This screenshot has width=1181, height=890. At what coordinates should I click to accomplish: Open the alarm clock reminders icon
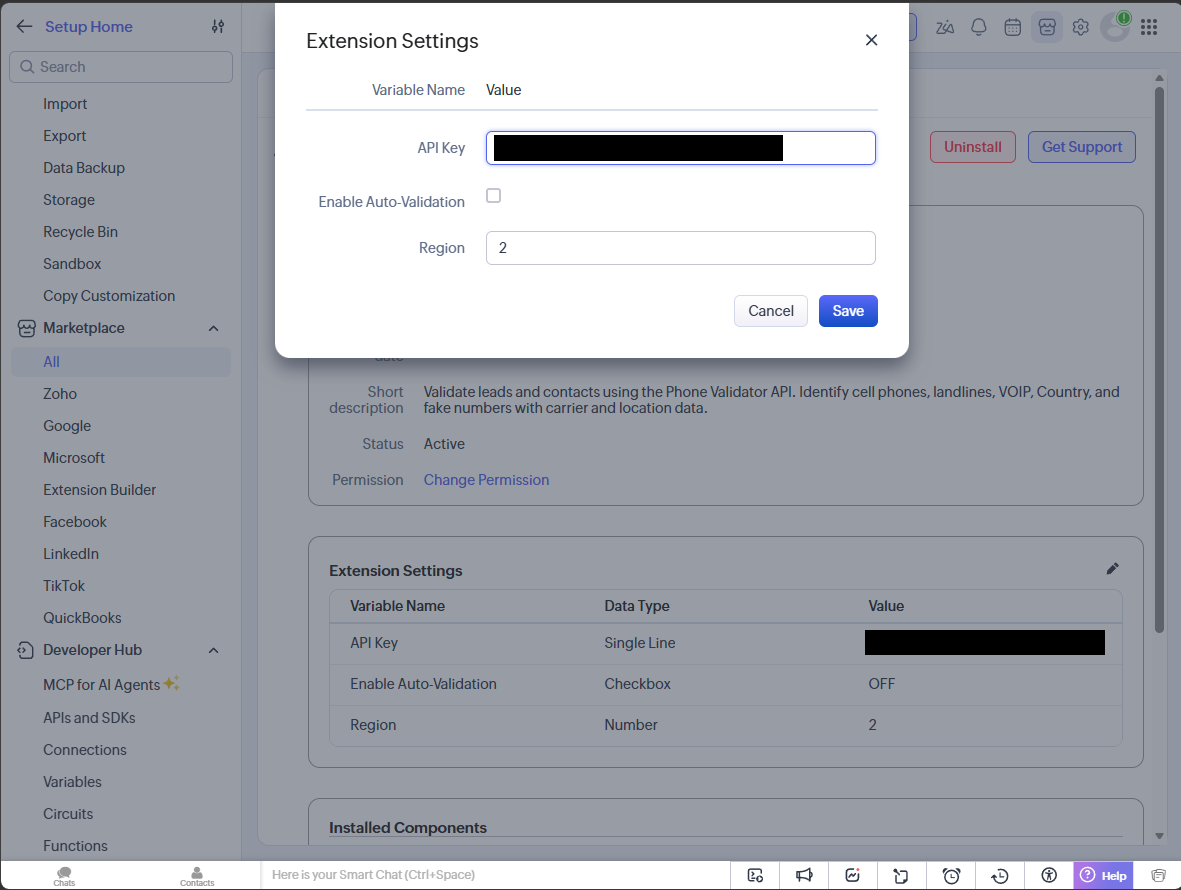coord(951,875)
